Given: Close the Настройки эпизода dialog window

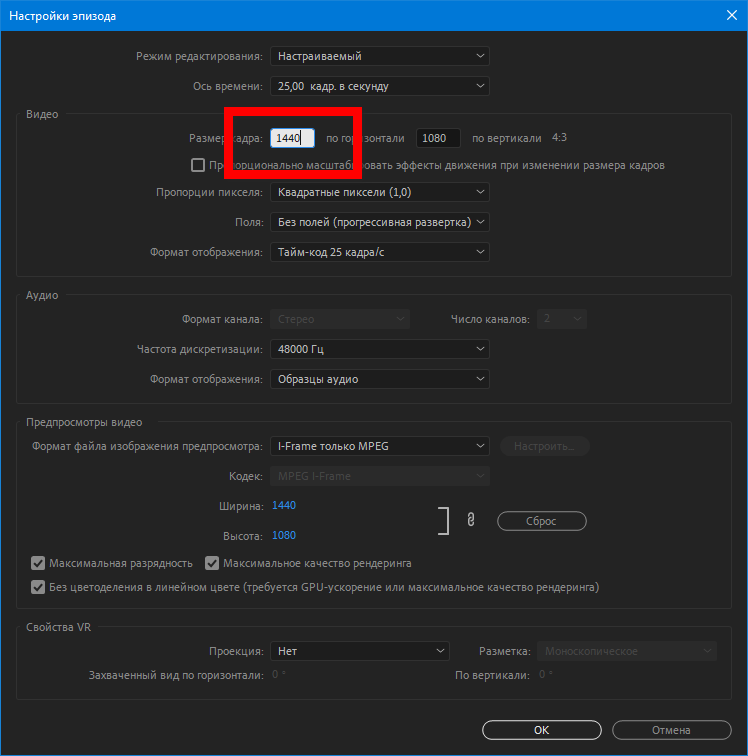Looking at the screenshot, I should tap(730, 15).
